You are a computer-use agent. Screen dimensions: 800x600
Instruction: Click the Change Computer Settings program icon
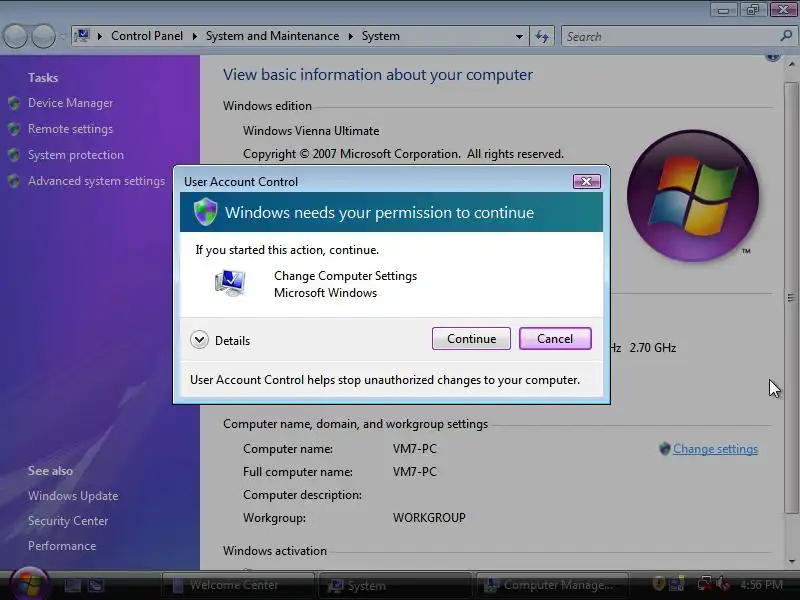(x=231, y=284)
